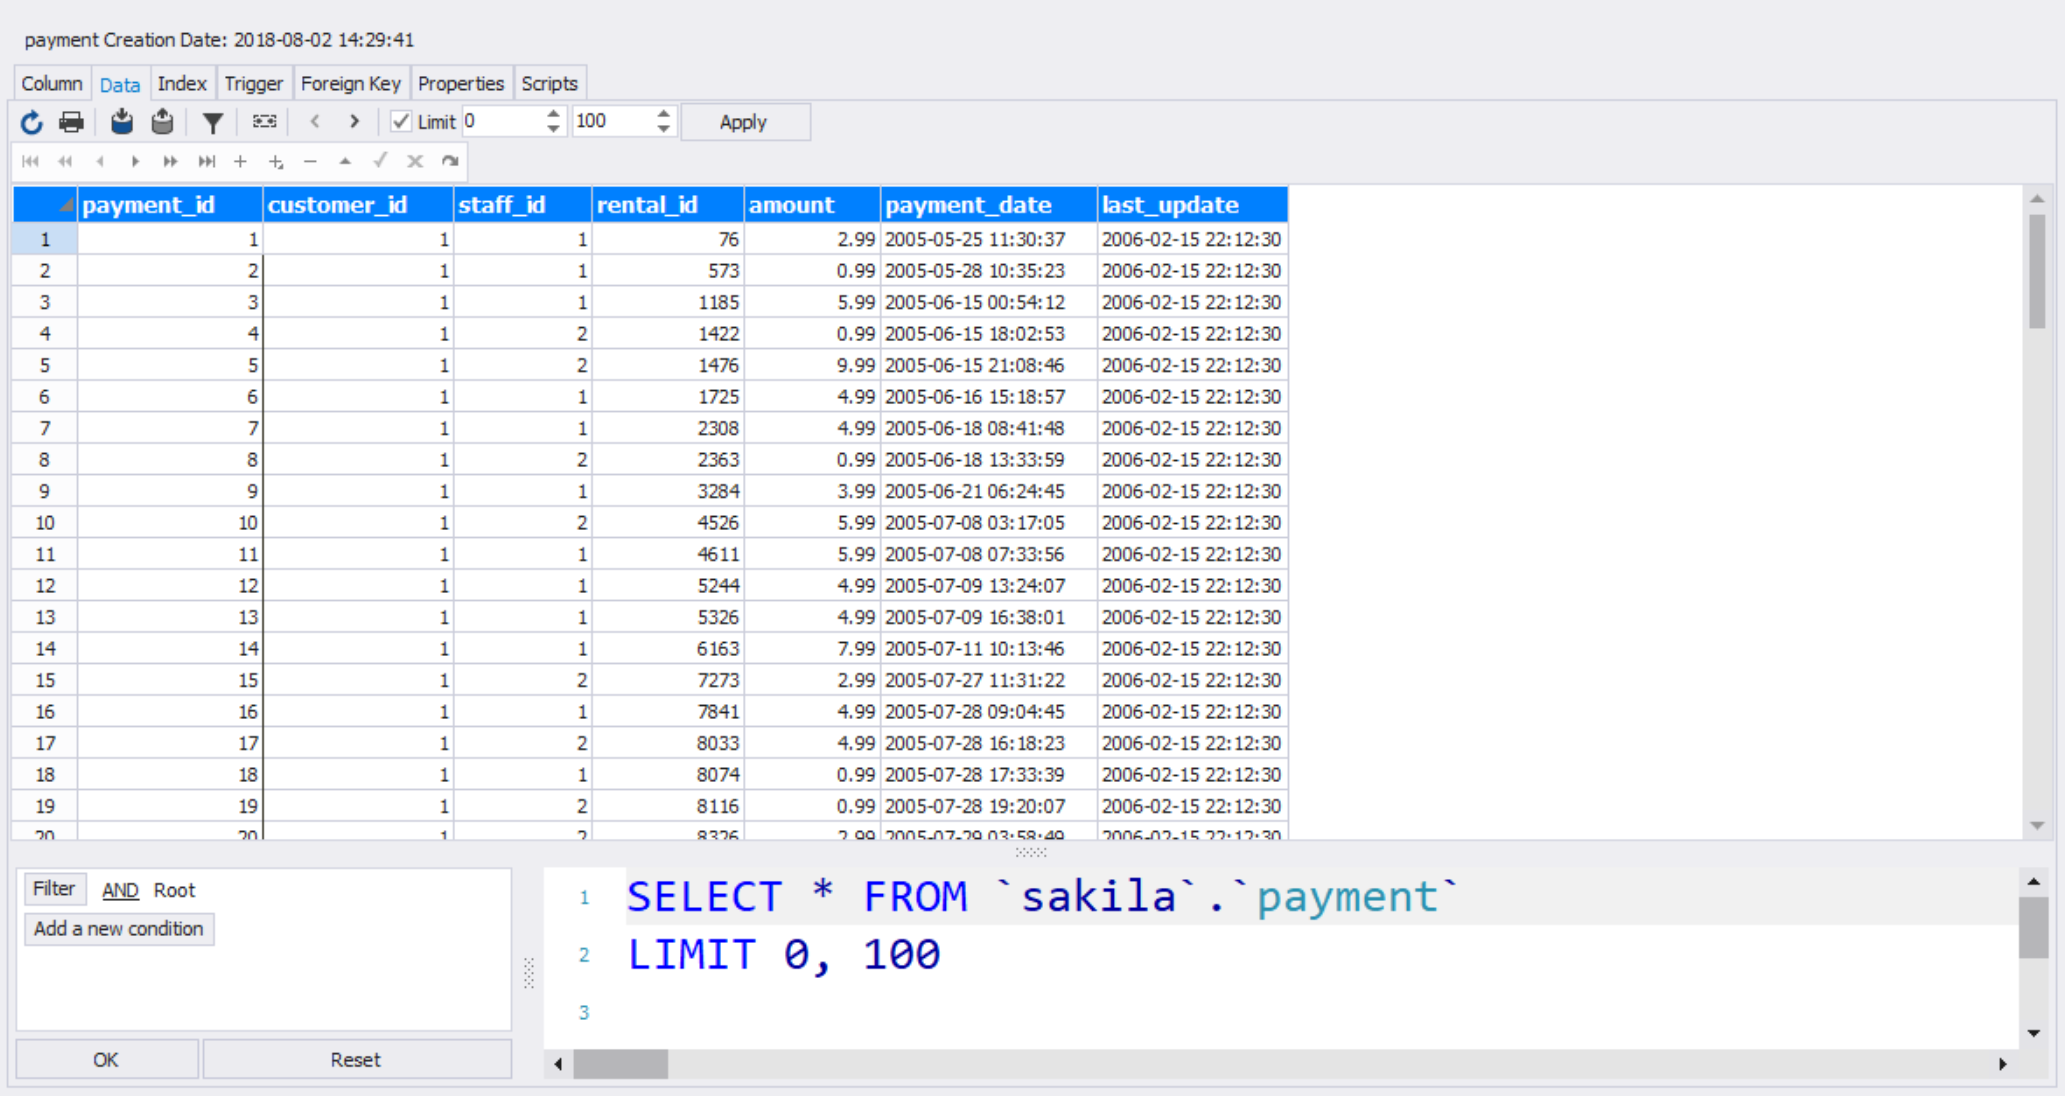Click SQL line SELECT * FROM sakila.payment

point(1042,897)
